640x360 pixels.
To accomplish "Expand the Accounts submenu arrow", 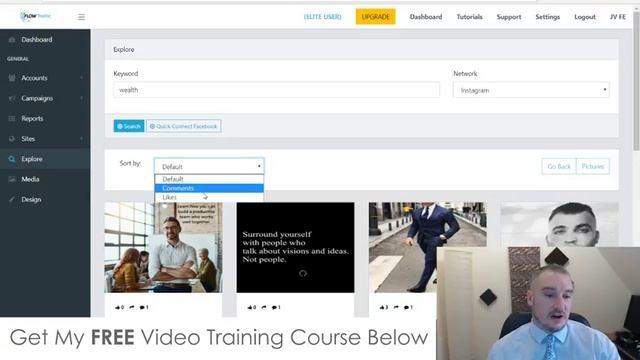I will (81, 78).
